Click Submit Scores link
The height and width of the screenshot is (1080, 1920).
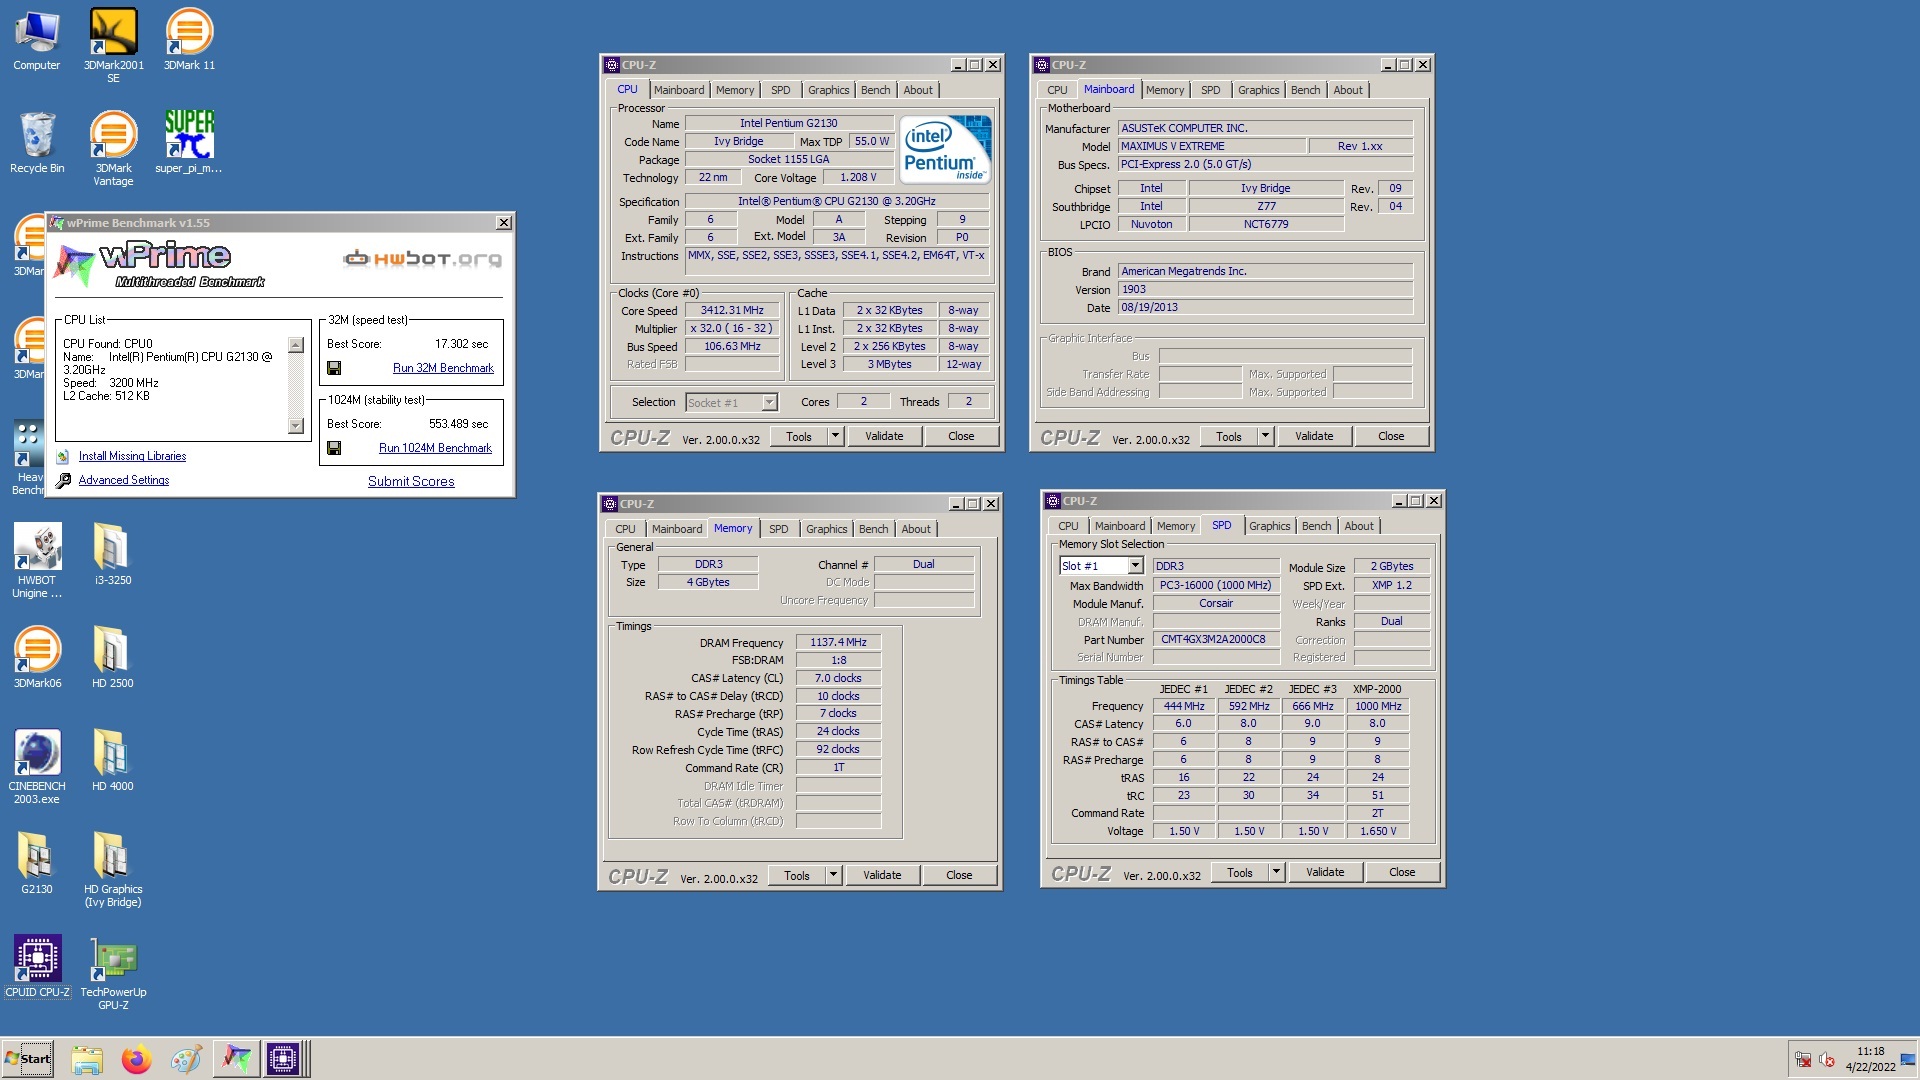411,481
